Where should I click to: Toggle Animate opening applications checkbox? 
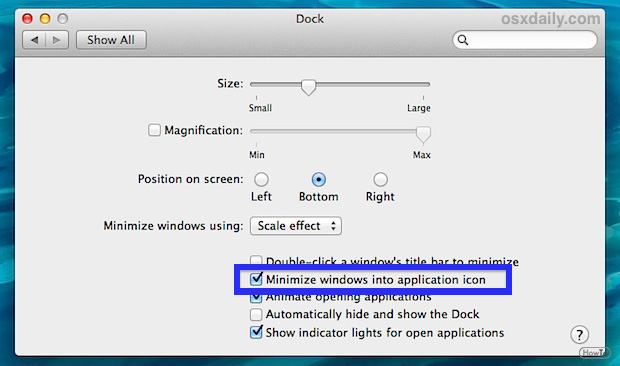point(256,297)
